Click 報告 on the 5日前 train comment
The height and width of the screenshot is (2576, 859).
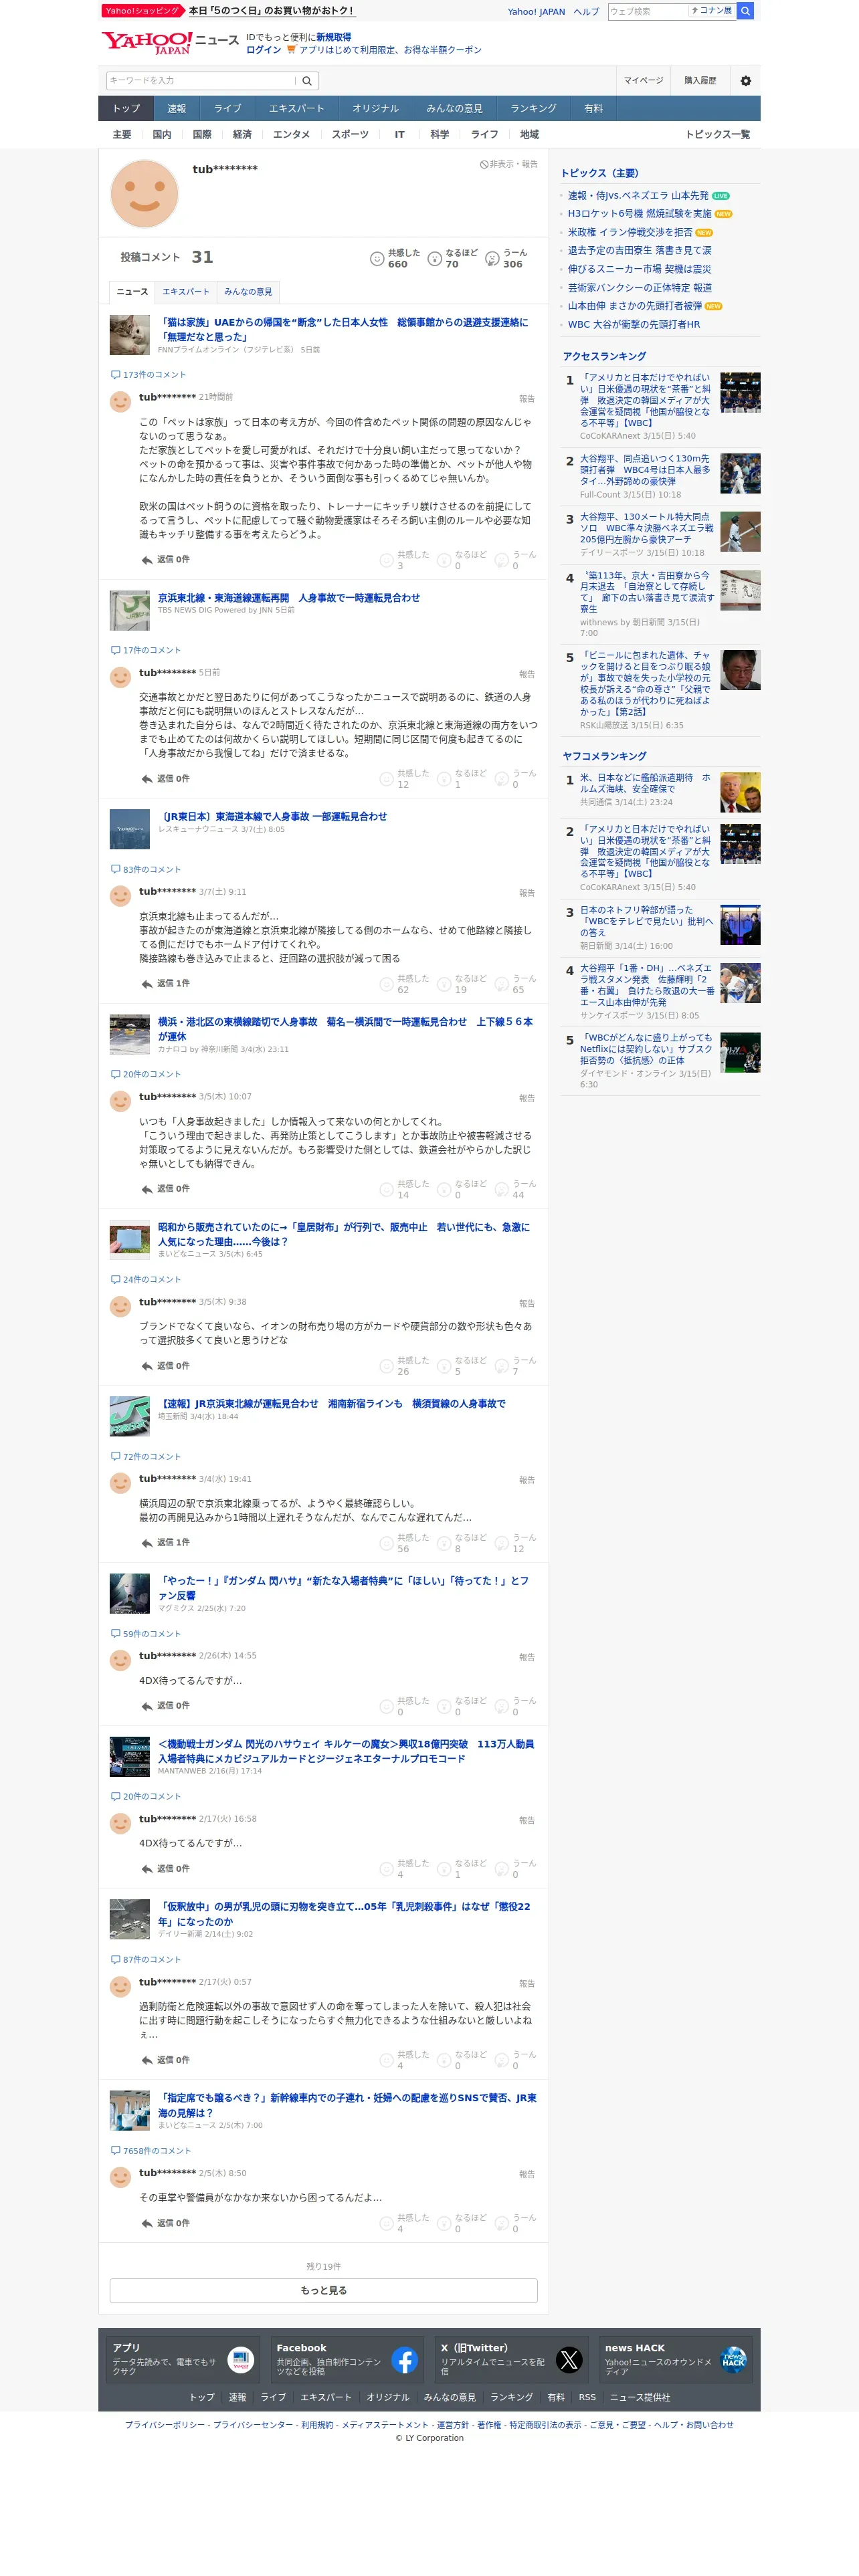(x=527, y=674)
